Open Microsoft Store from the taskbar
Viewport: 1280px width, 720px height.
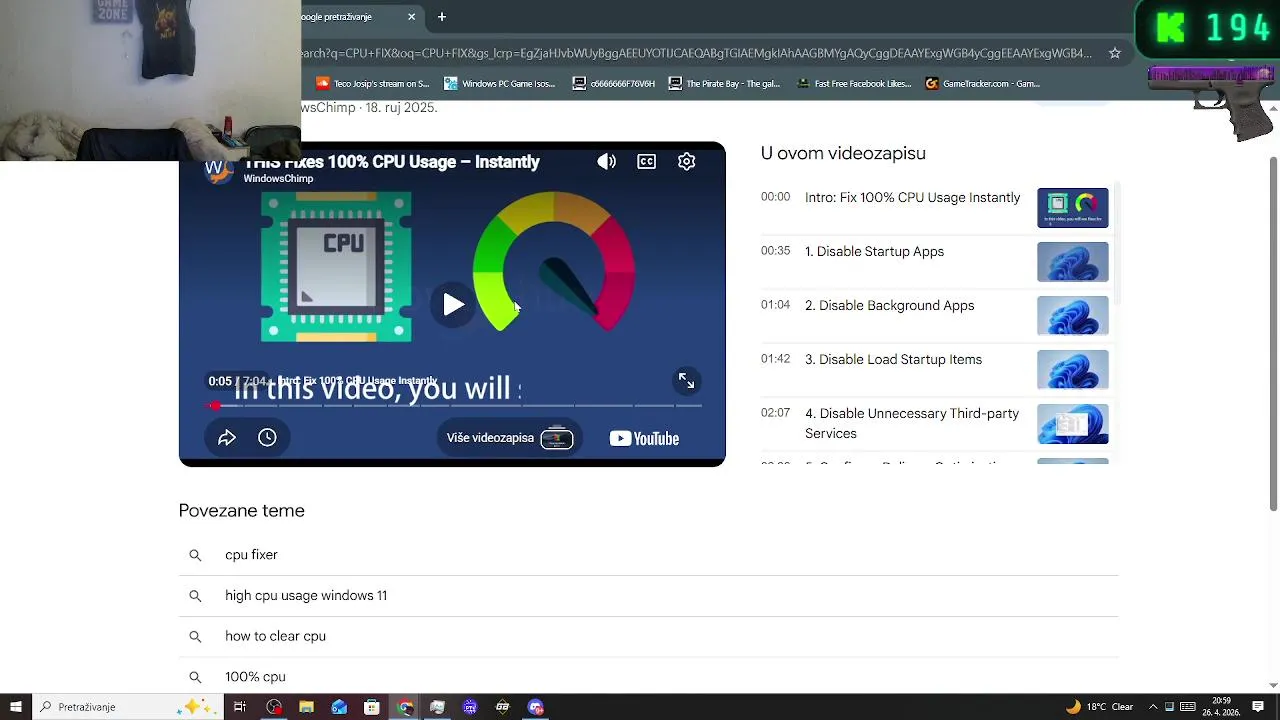pos(372,707)
